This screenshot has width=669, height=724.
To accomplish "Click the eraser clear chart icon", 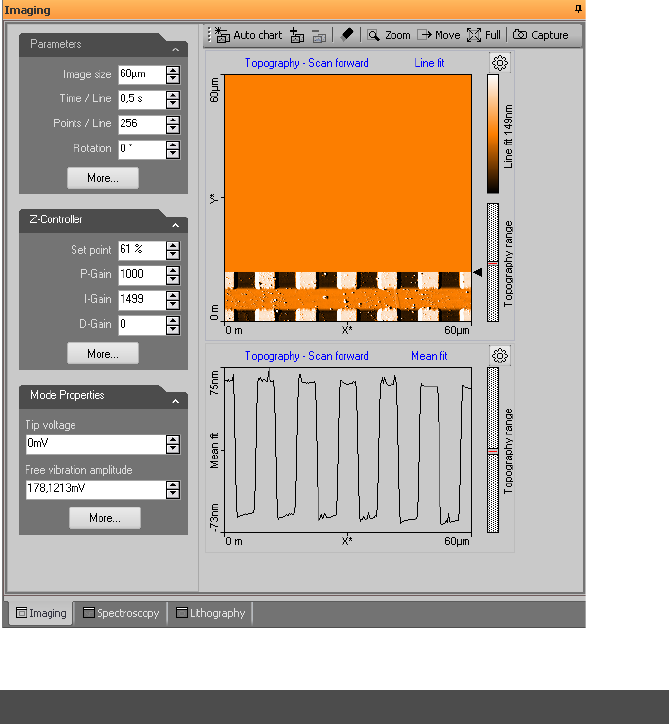I will 346,35.
